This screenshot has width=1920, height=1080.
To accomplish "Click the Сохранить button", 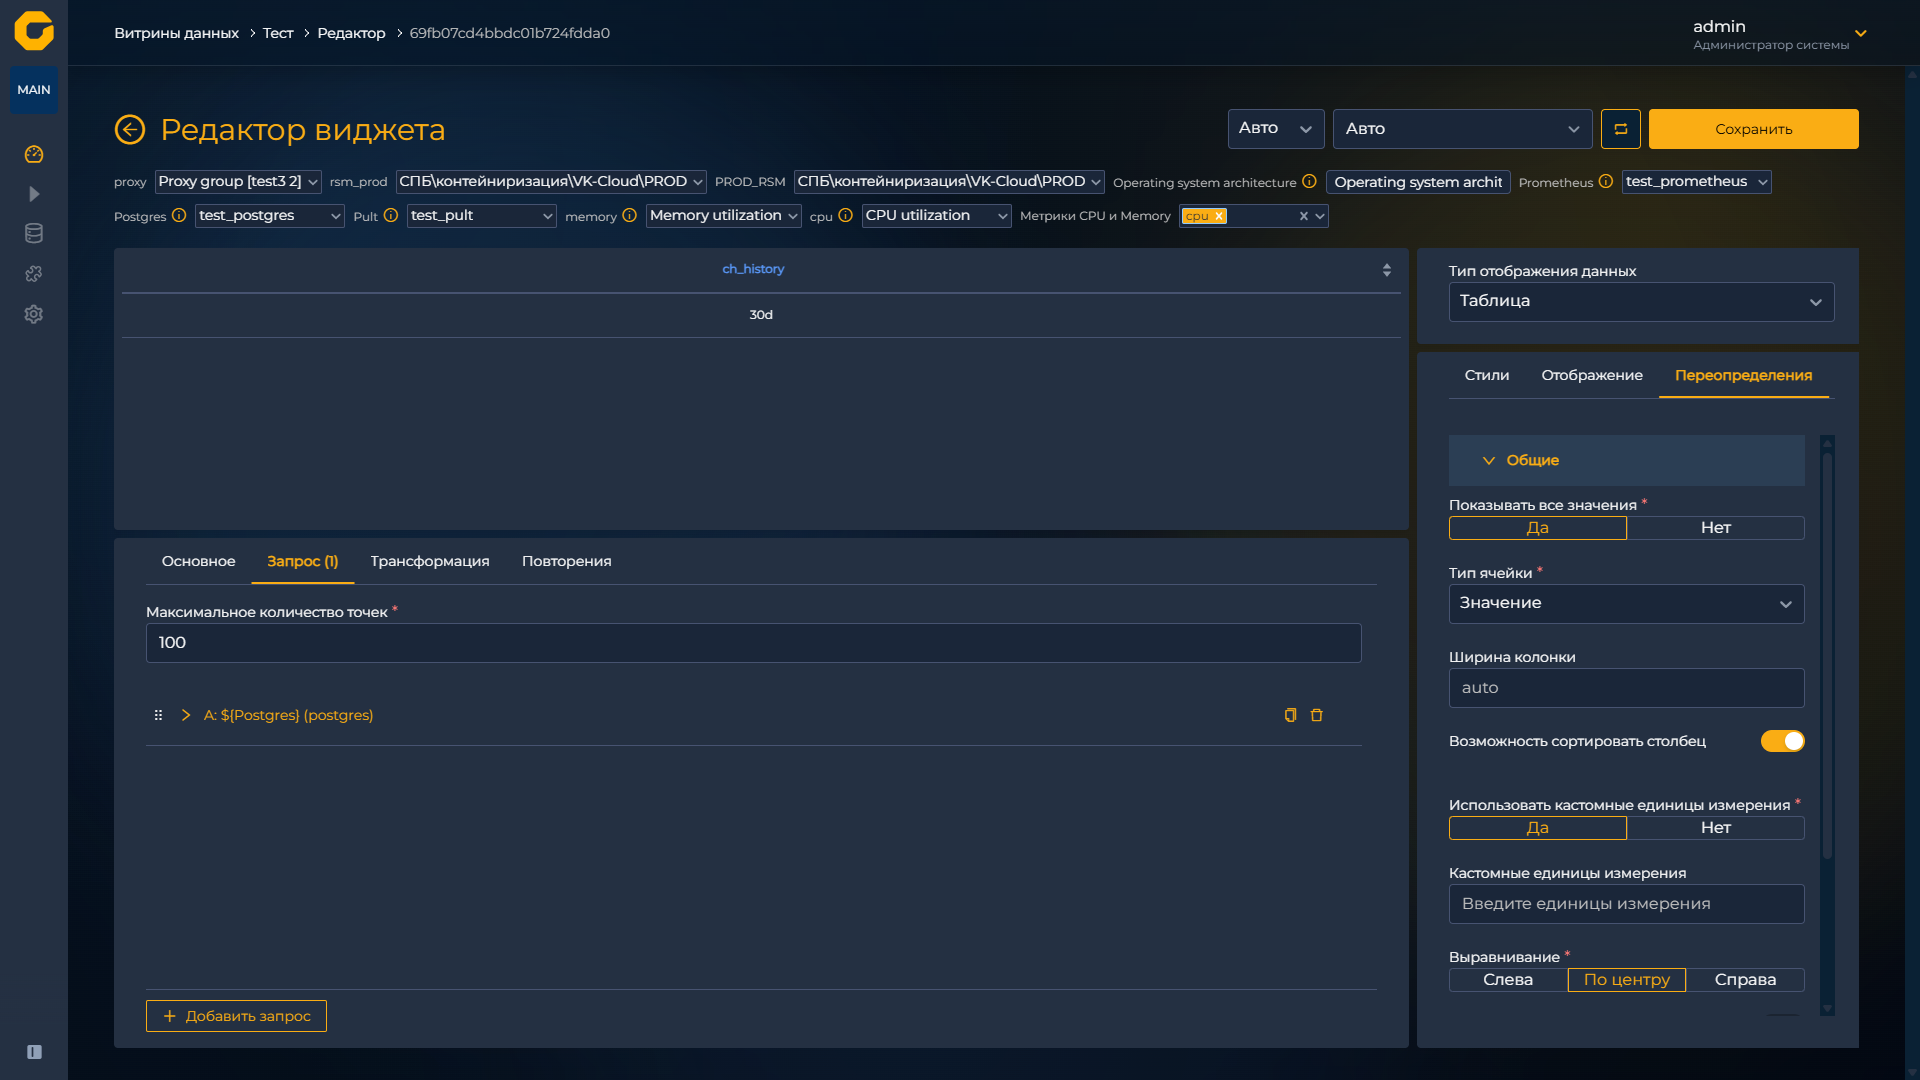I will point(1753,129).
